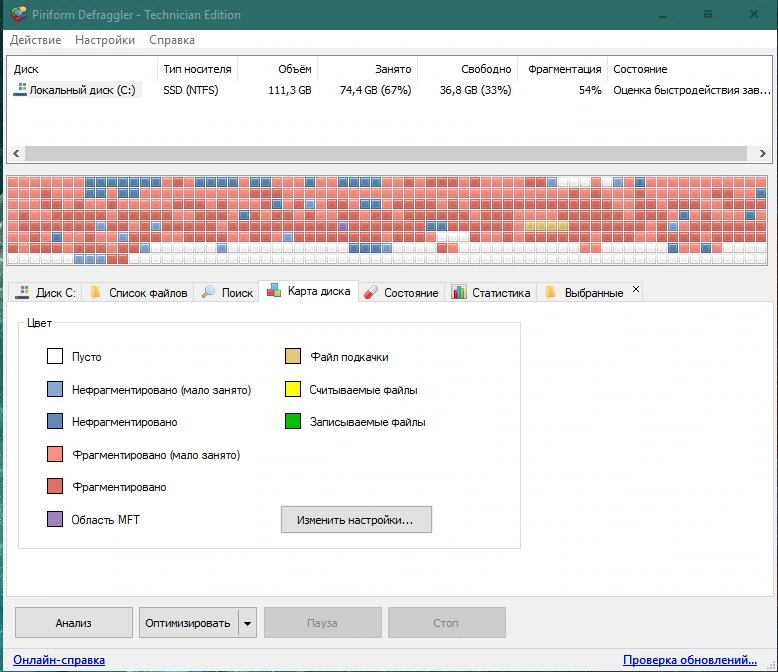Click the 36,8 GB (33%) free value
Image resolution: width=778 pixels, height=672 pixels.
click(475, 90)
